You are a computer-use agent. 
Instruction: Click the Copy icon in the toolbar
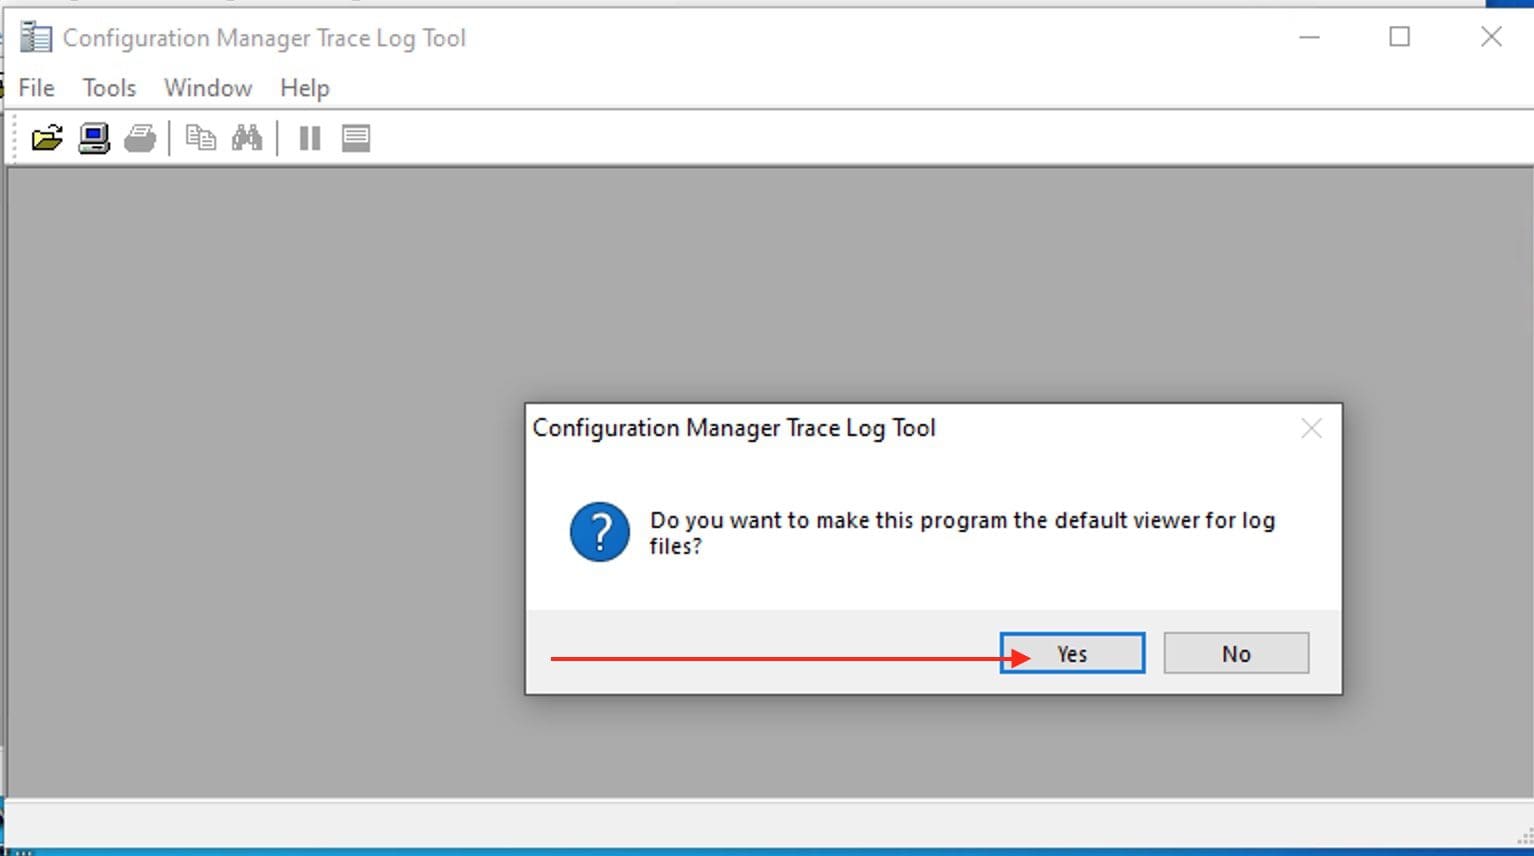click(x=201, y=138)
